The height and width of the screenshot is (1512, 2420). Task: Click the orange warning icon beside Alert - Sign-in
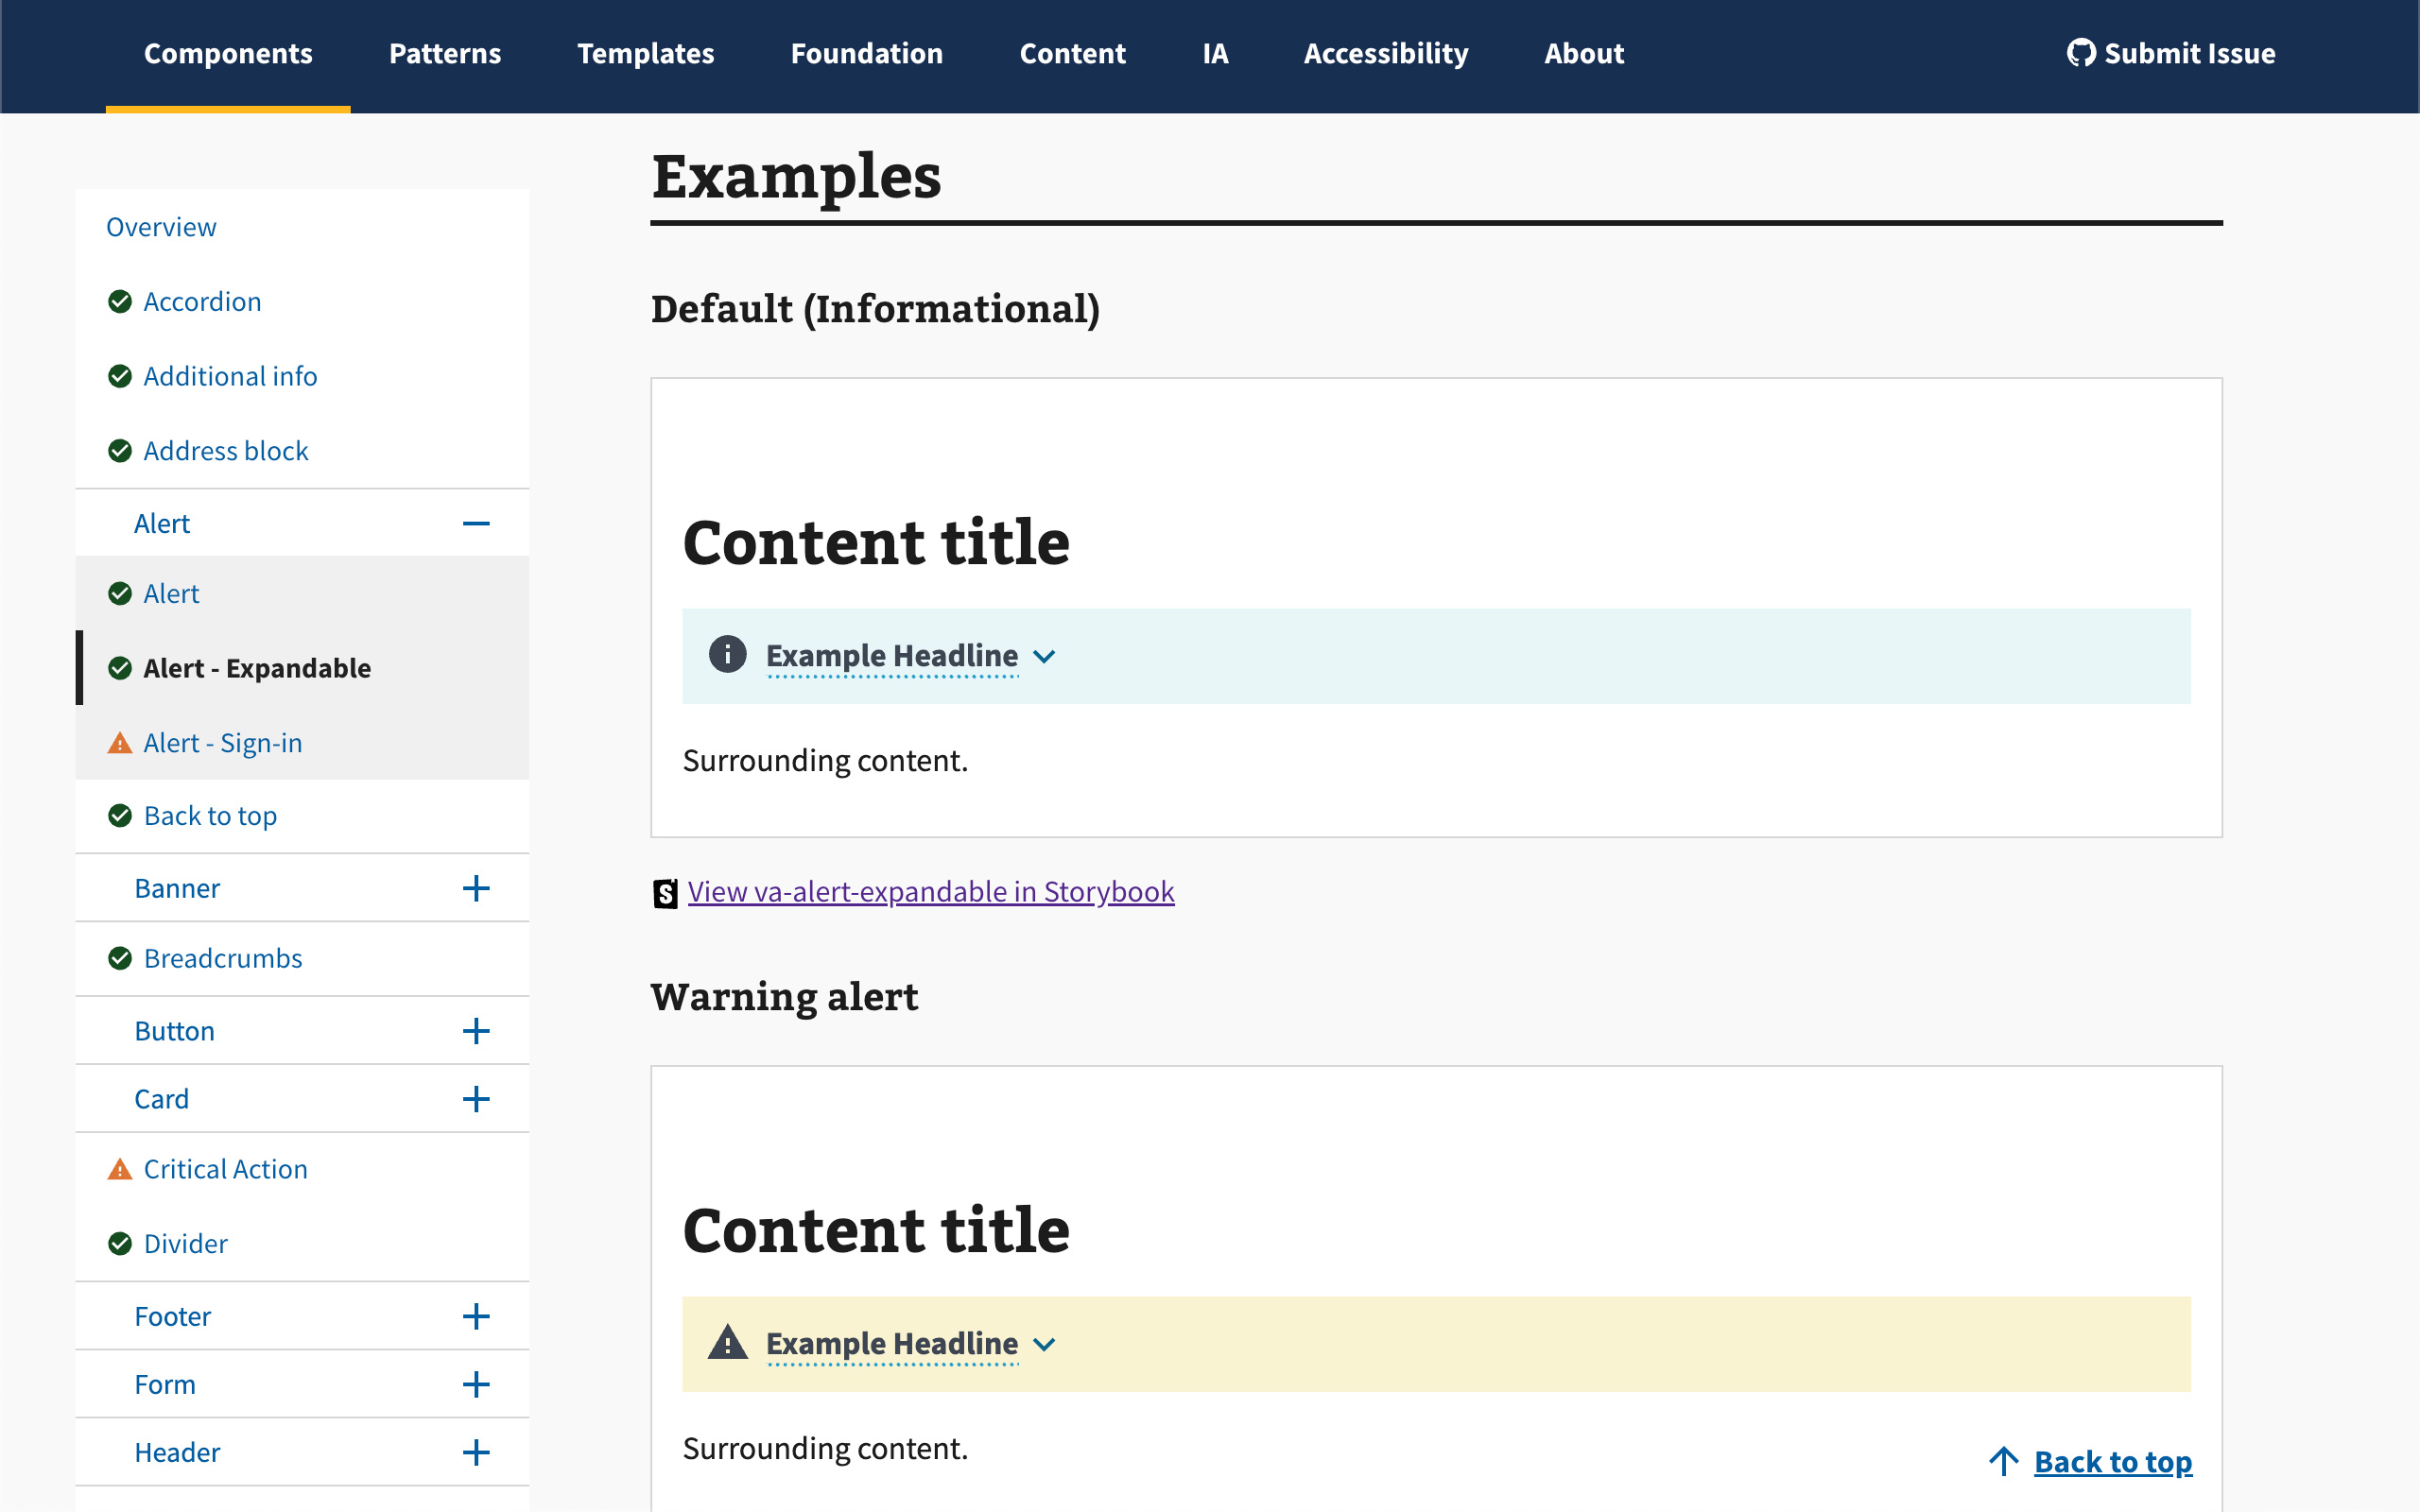[120, 742]
